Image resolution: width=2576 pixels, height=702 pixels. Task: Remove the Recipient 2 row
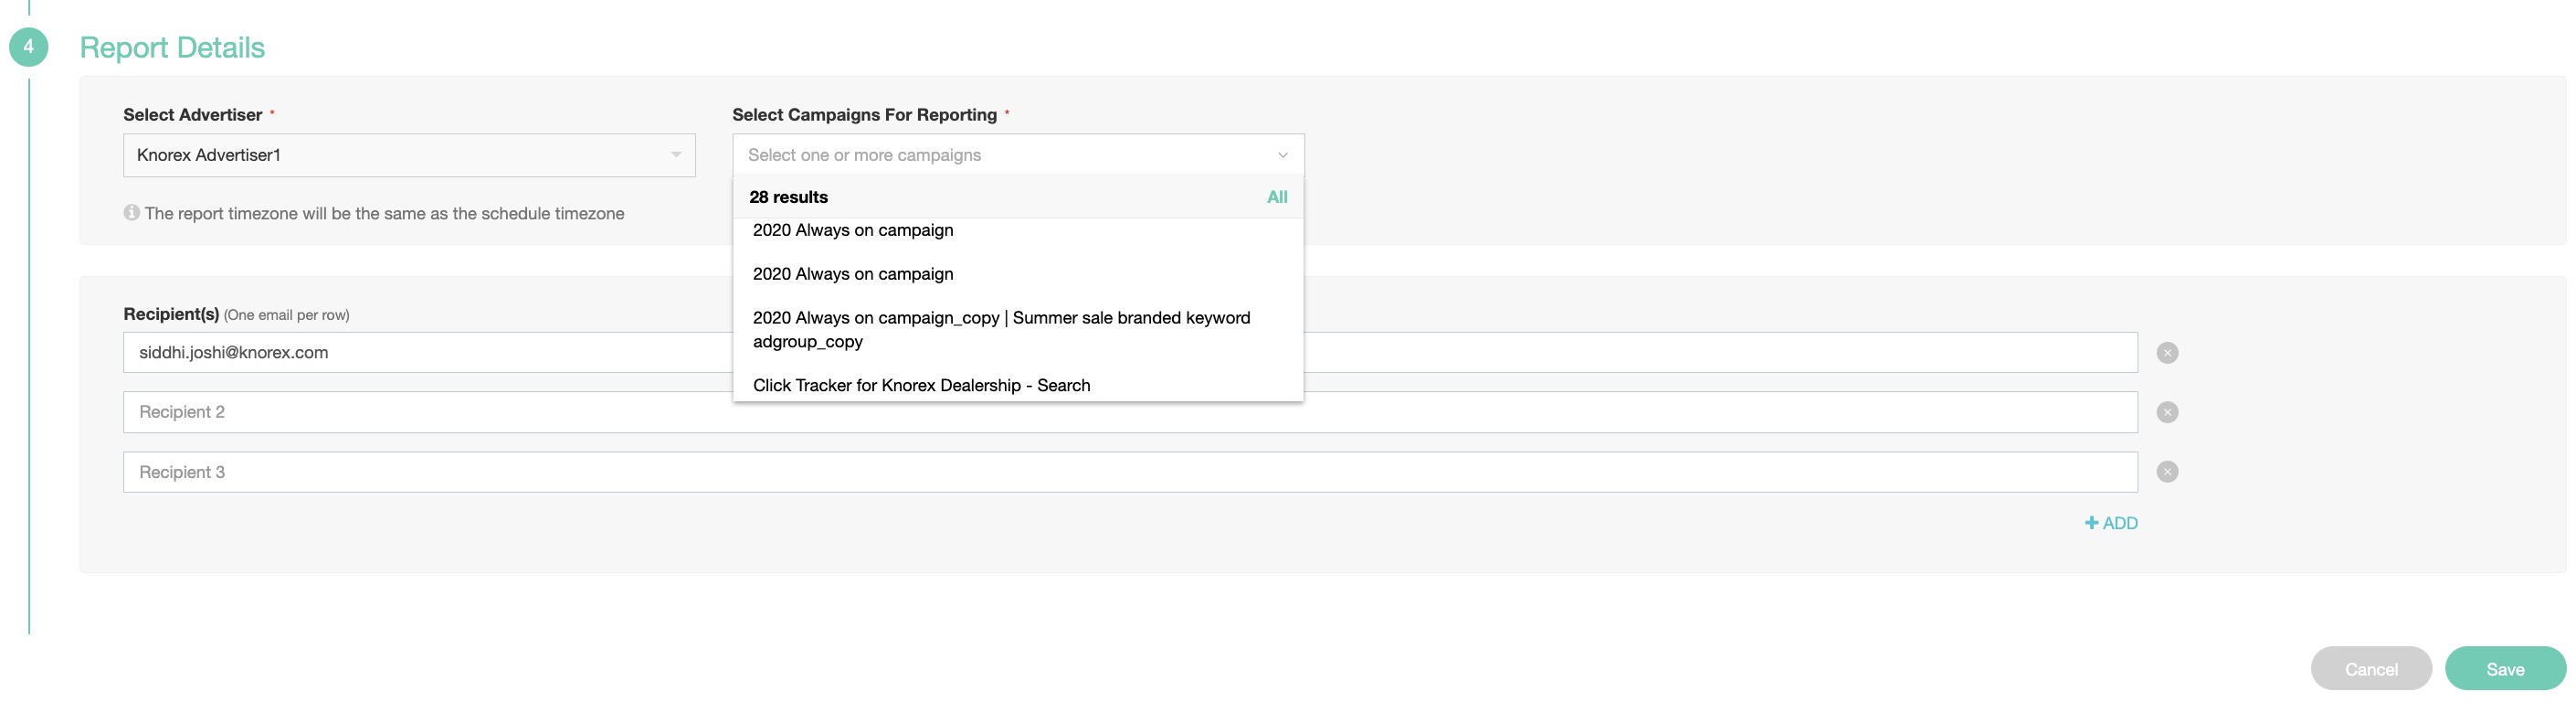pyautogui.click(x=2166, y=412)
